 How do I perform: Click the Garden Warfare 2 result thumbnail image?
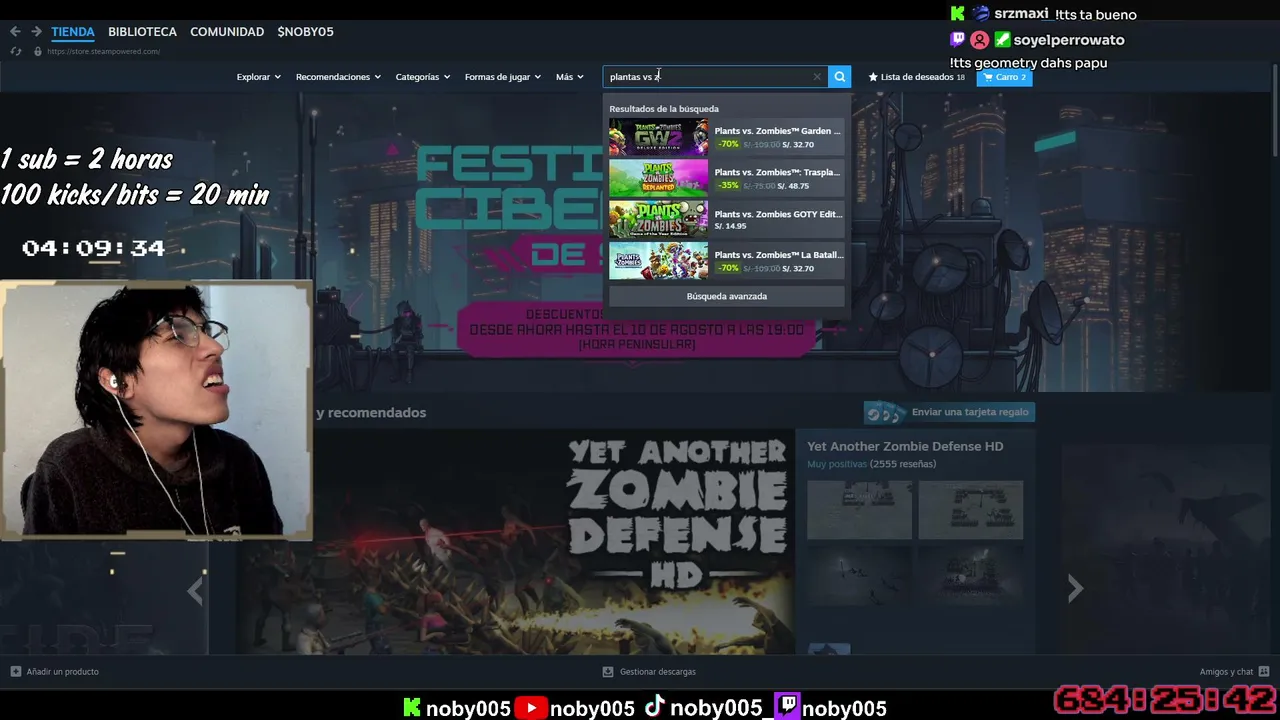point(658,138)
